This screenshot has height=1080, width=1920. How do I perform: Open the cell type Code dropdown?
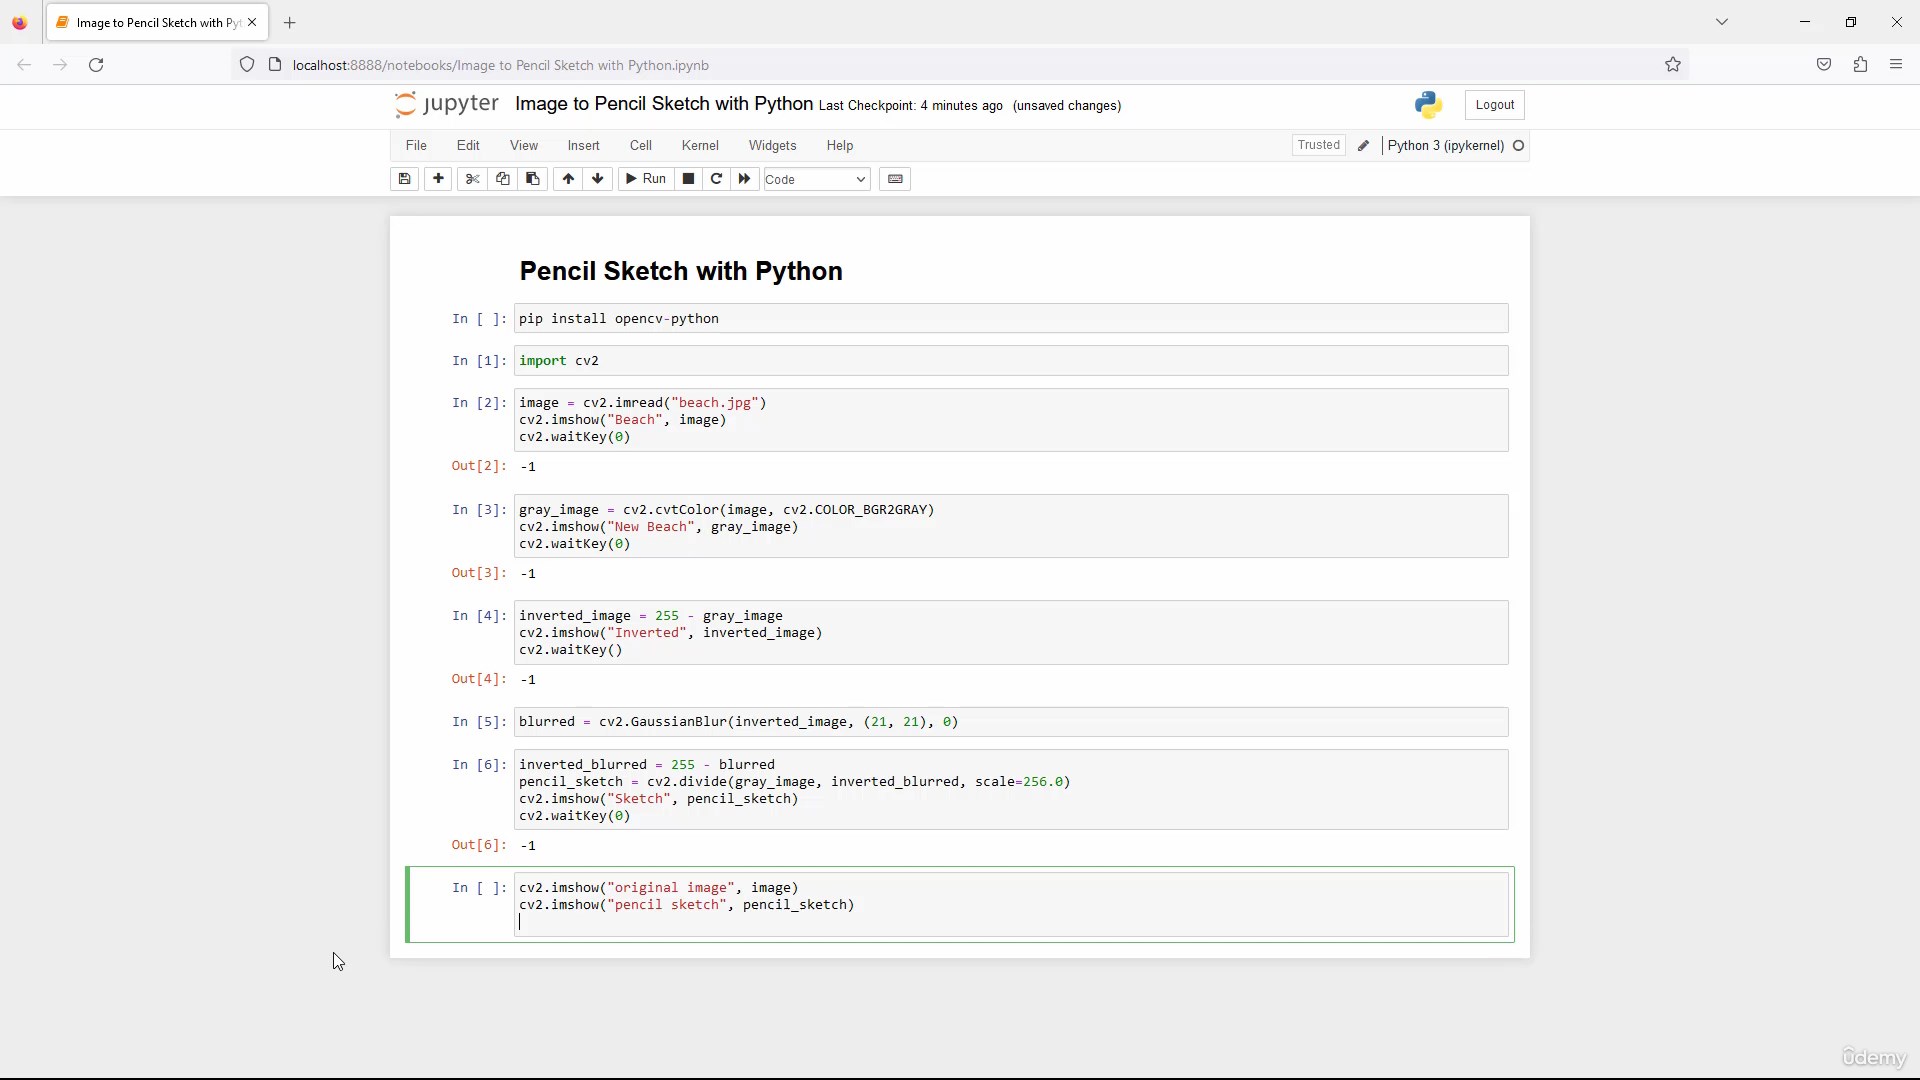pyautogui.click(x=816, y=180)
